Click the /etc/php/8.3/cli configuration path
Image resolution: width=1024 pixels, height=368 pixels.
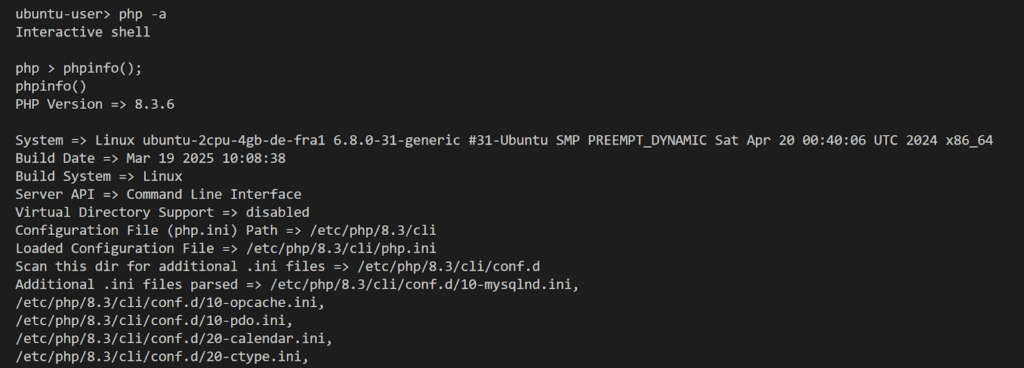(x=341, y=230)
